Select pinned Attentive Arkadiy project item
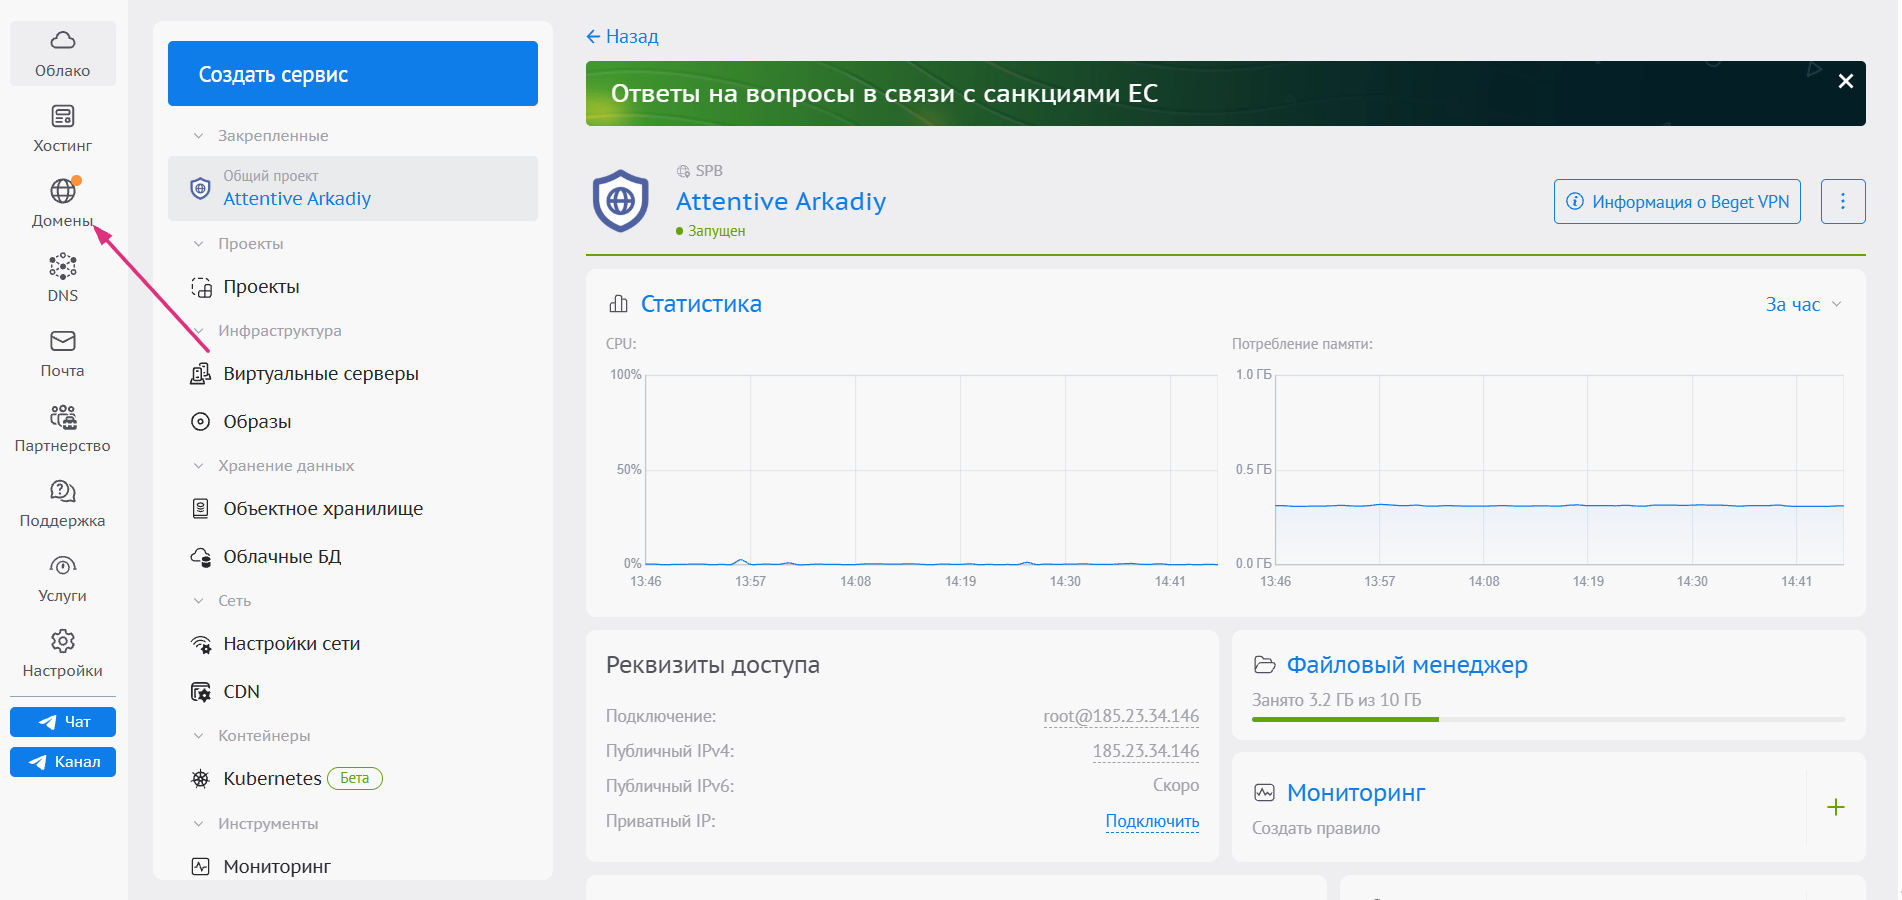The image size is (1902, 900). tap(353, 188)
